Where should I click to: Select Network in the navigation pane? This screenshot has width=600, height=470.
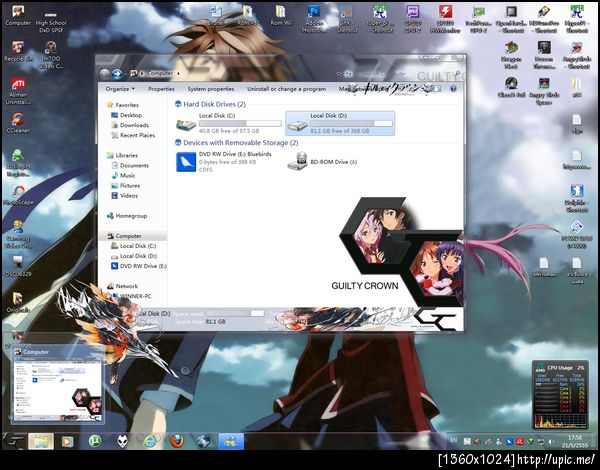point(127,286)
